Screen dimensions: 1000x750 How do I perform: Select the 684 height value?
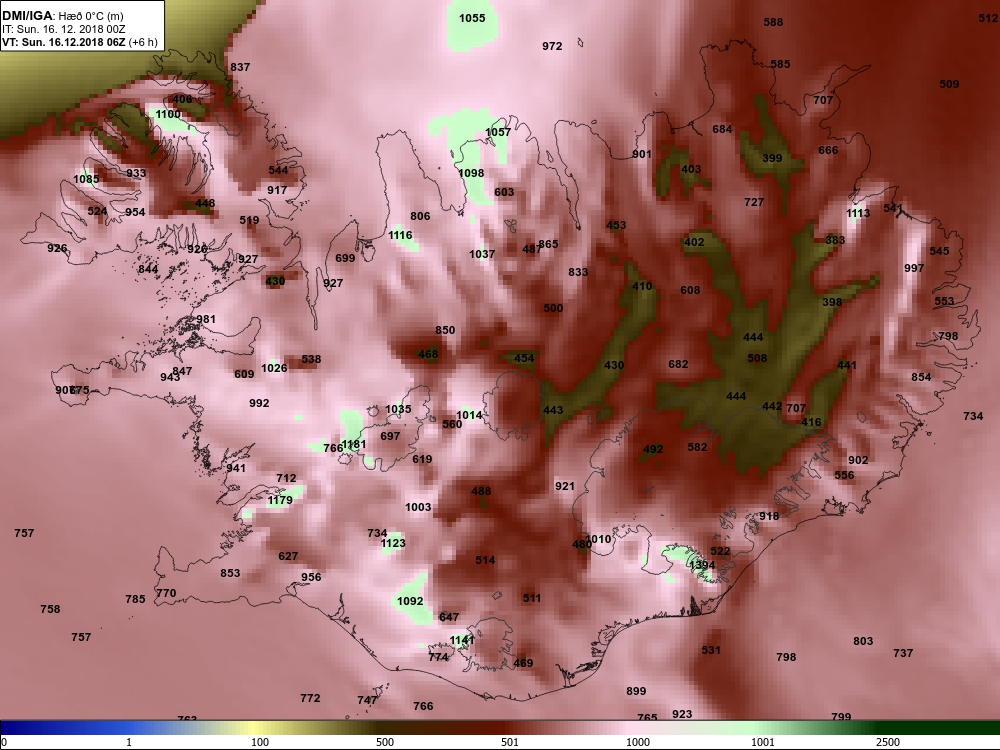722,129
